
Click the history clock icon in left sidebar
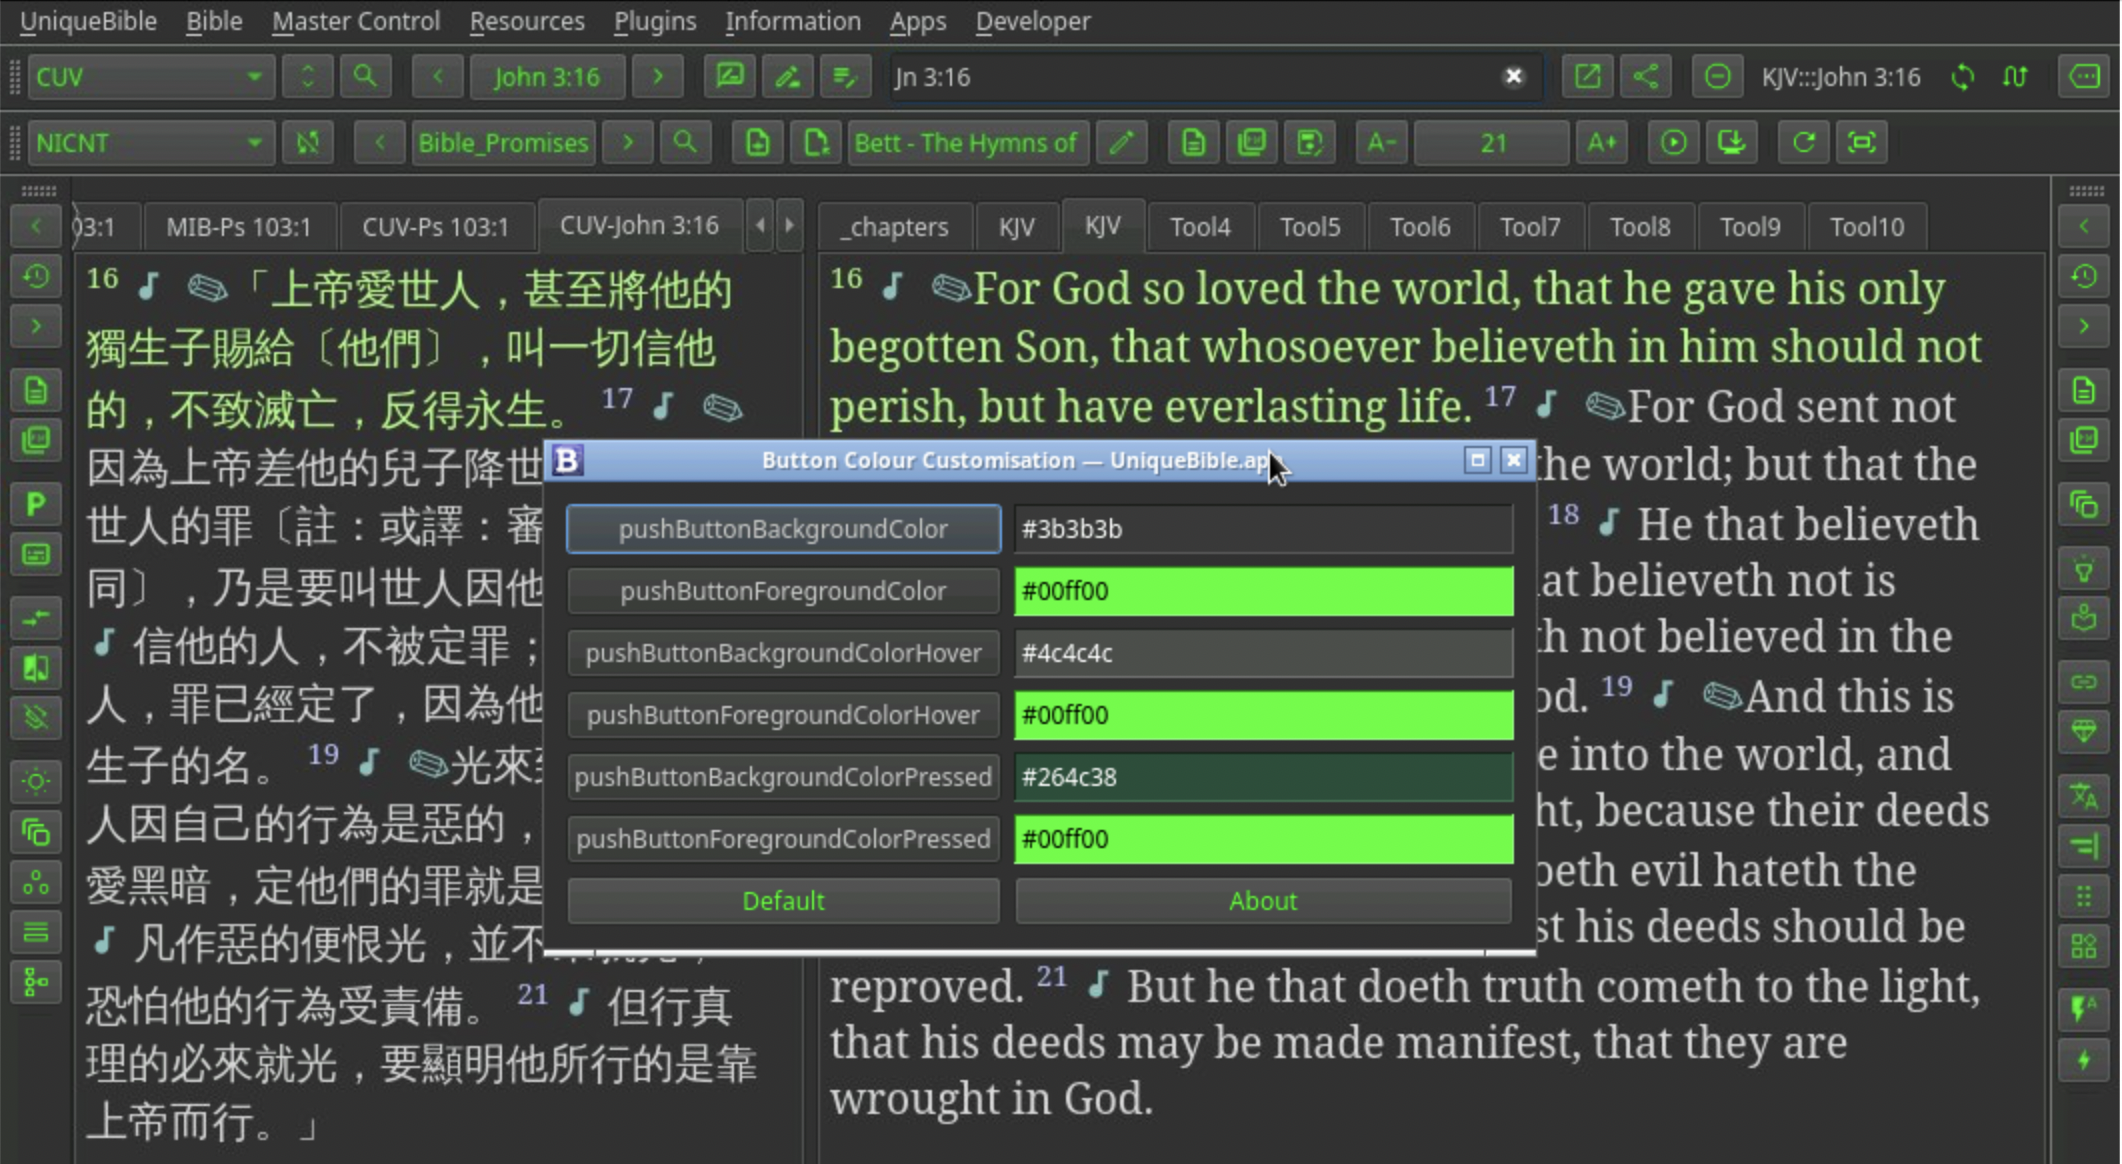coord(36,276)
